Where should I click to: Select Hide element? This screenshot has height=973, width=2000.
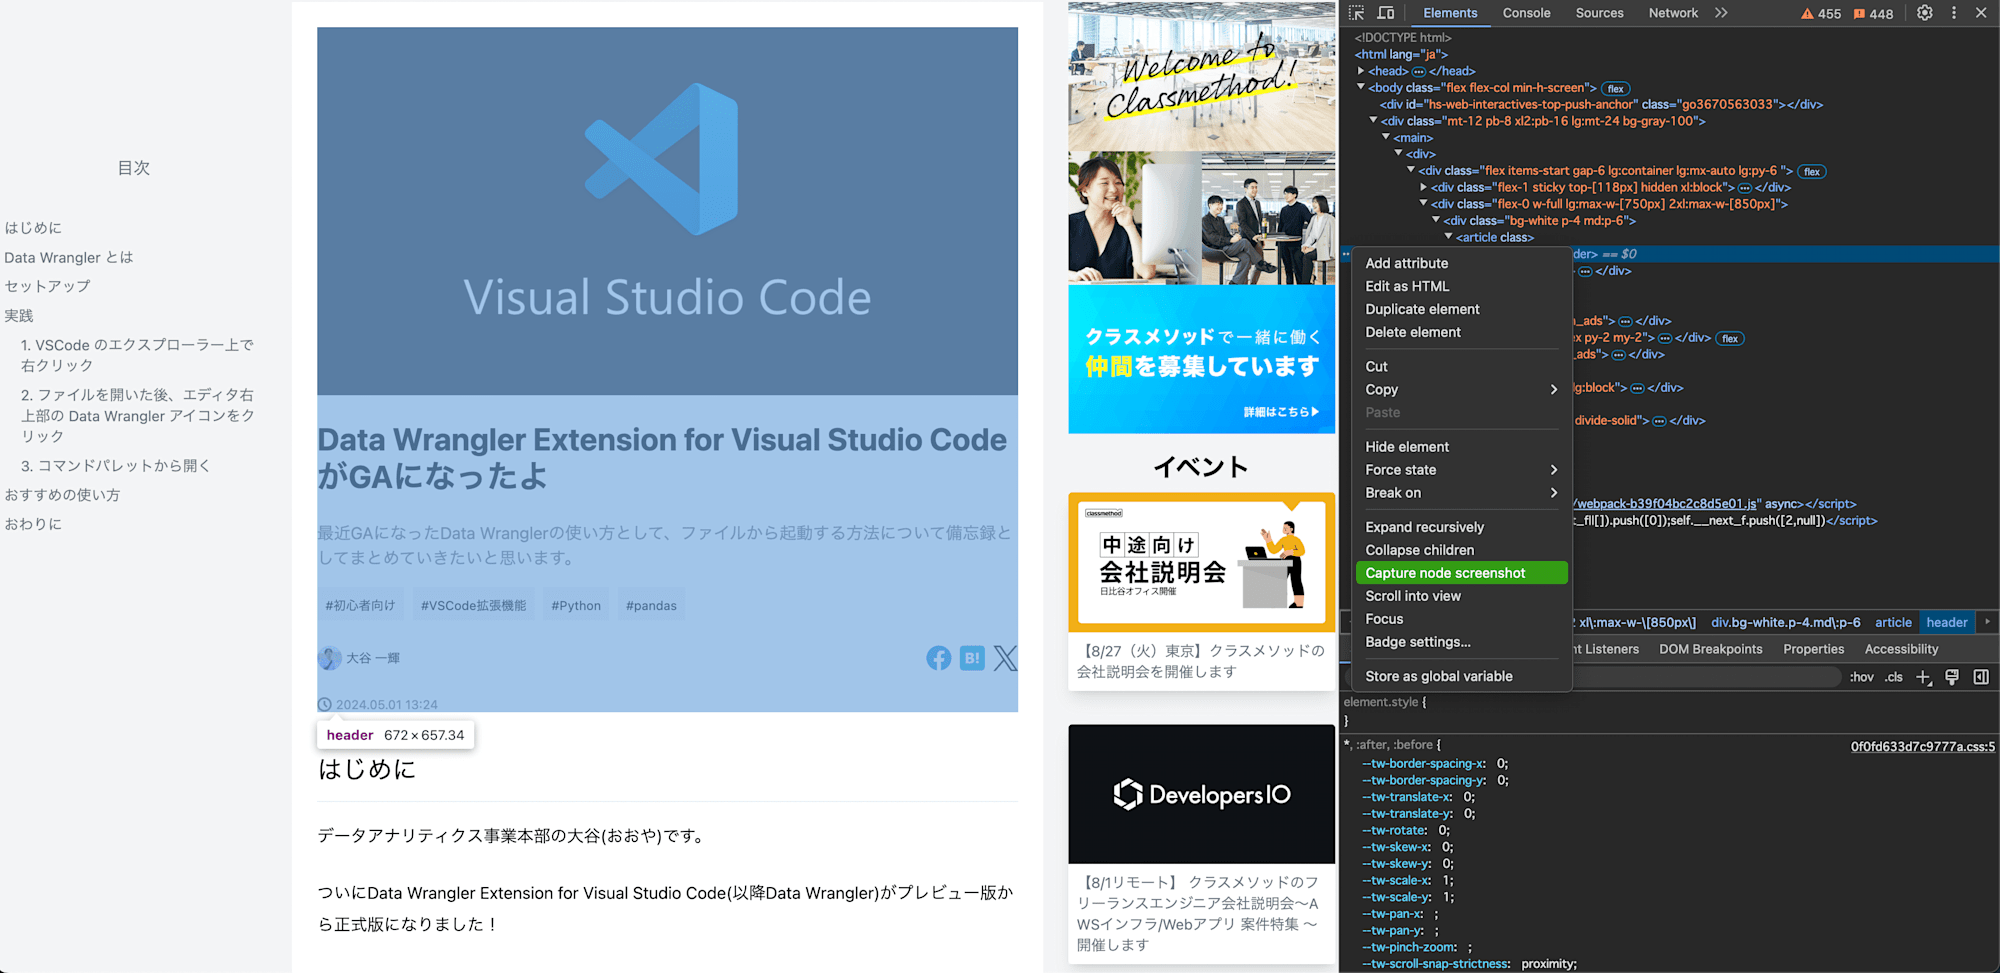pos(1461,447)
